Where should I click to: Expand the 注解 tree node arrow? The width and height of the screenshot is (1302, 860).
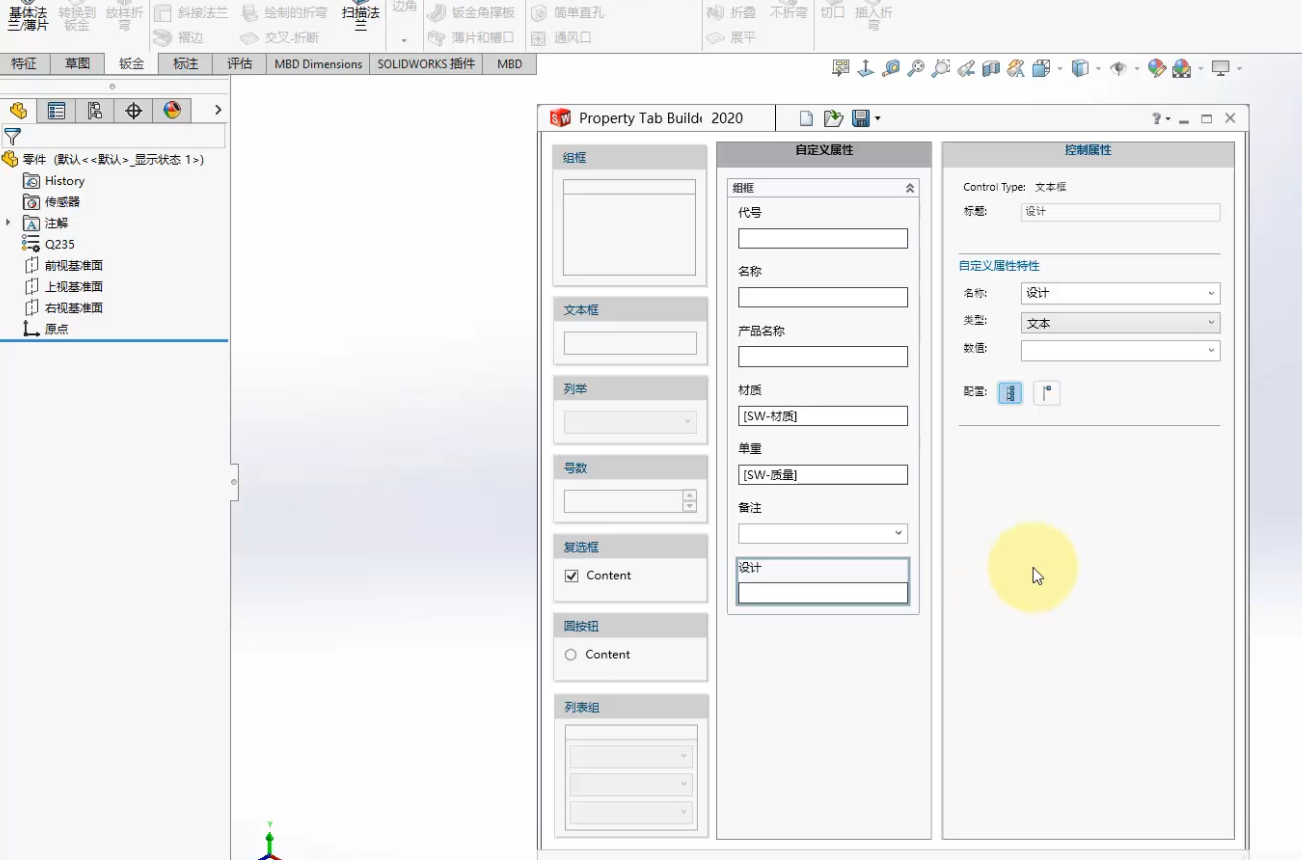(9, 223)
